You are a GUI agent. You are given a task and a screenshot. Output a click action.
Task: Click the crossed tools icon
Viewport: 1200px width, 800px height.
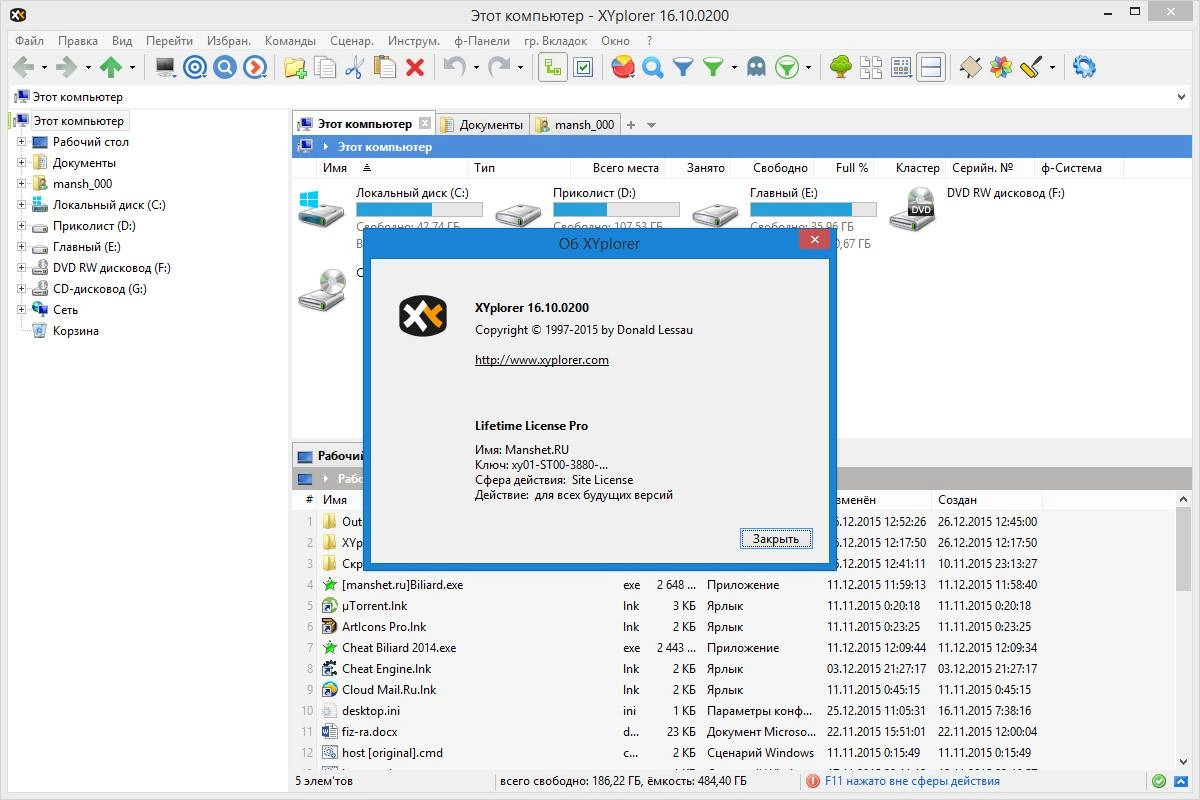970,67
